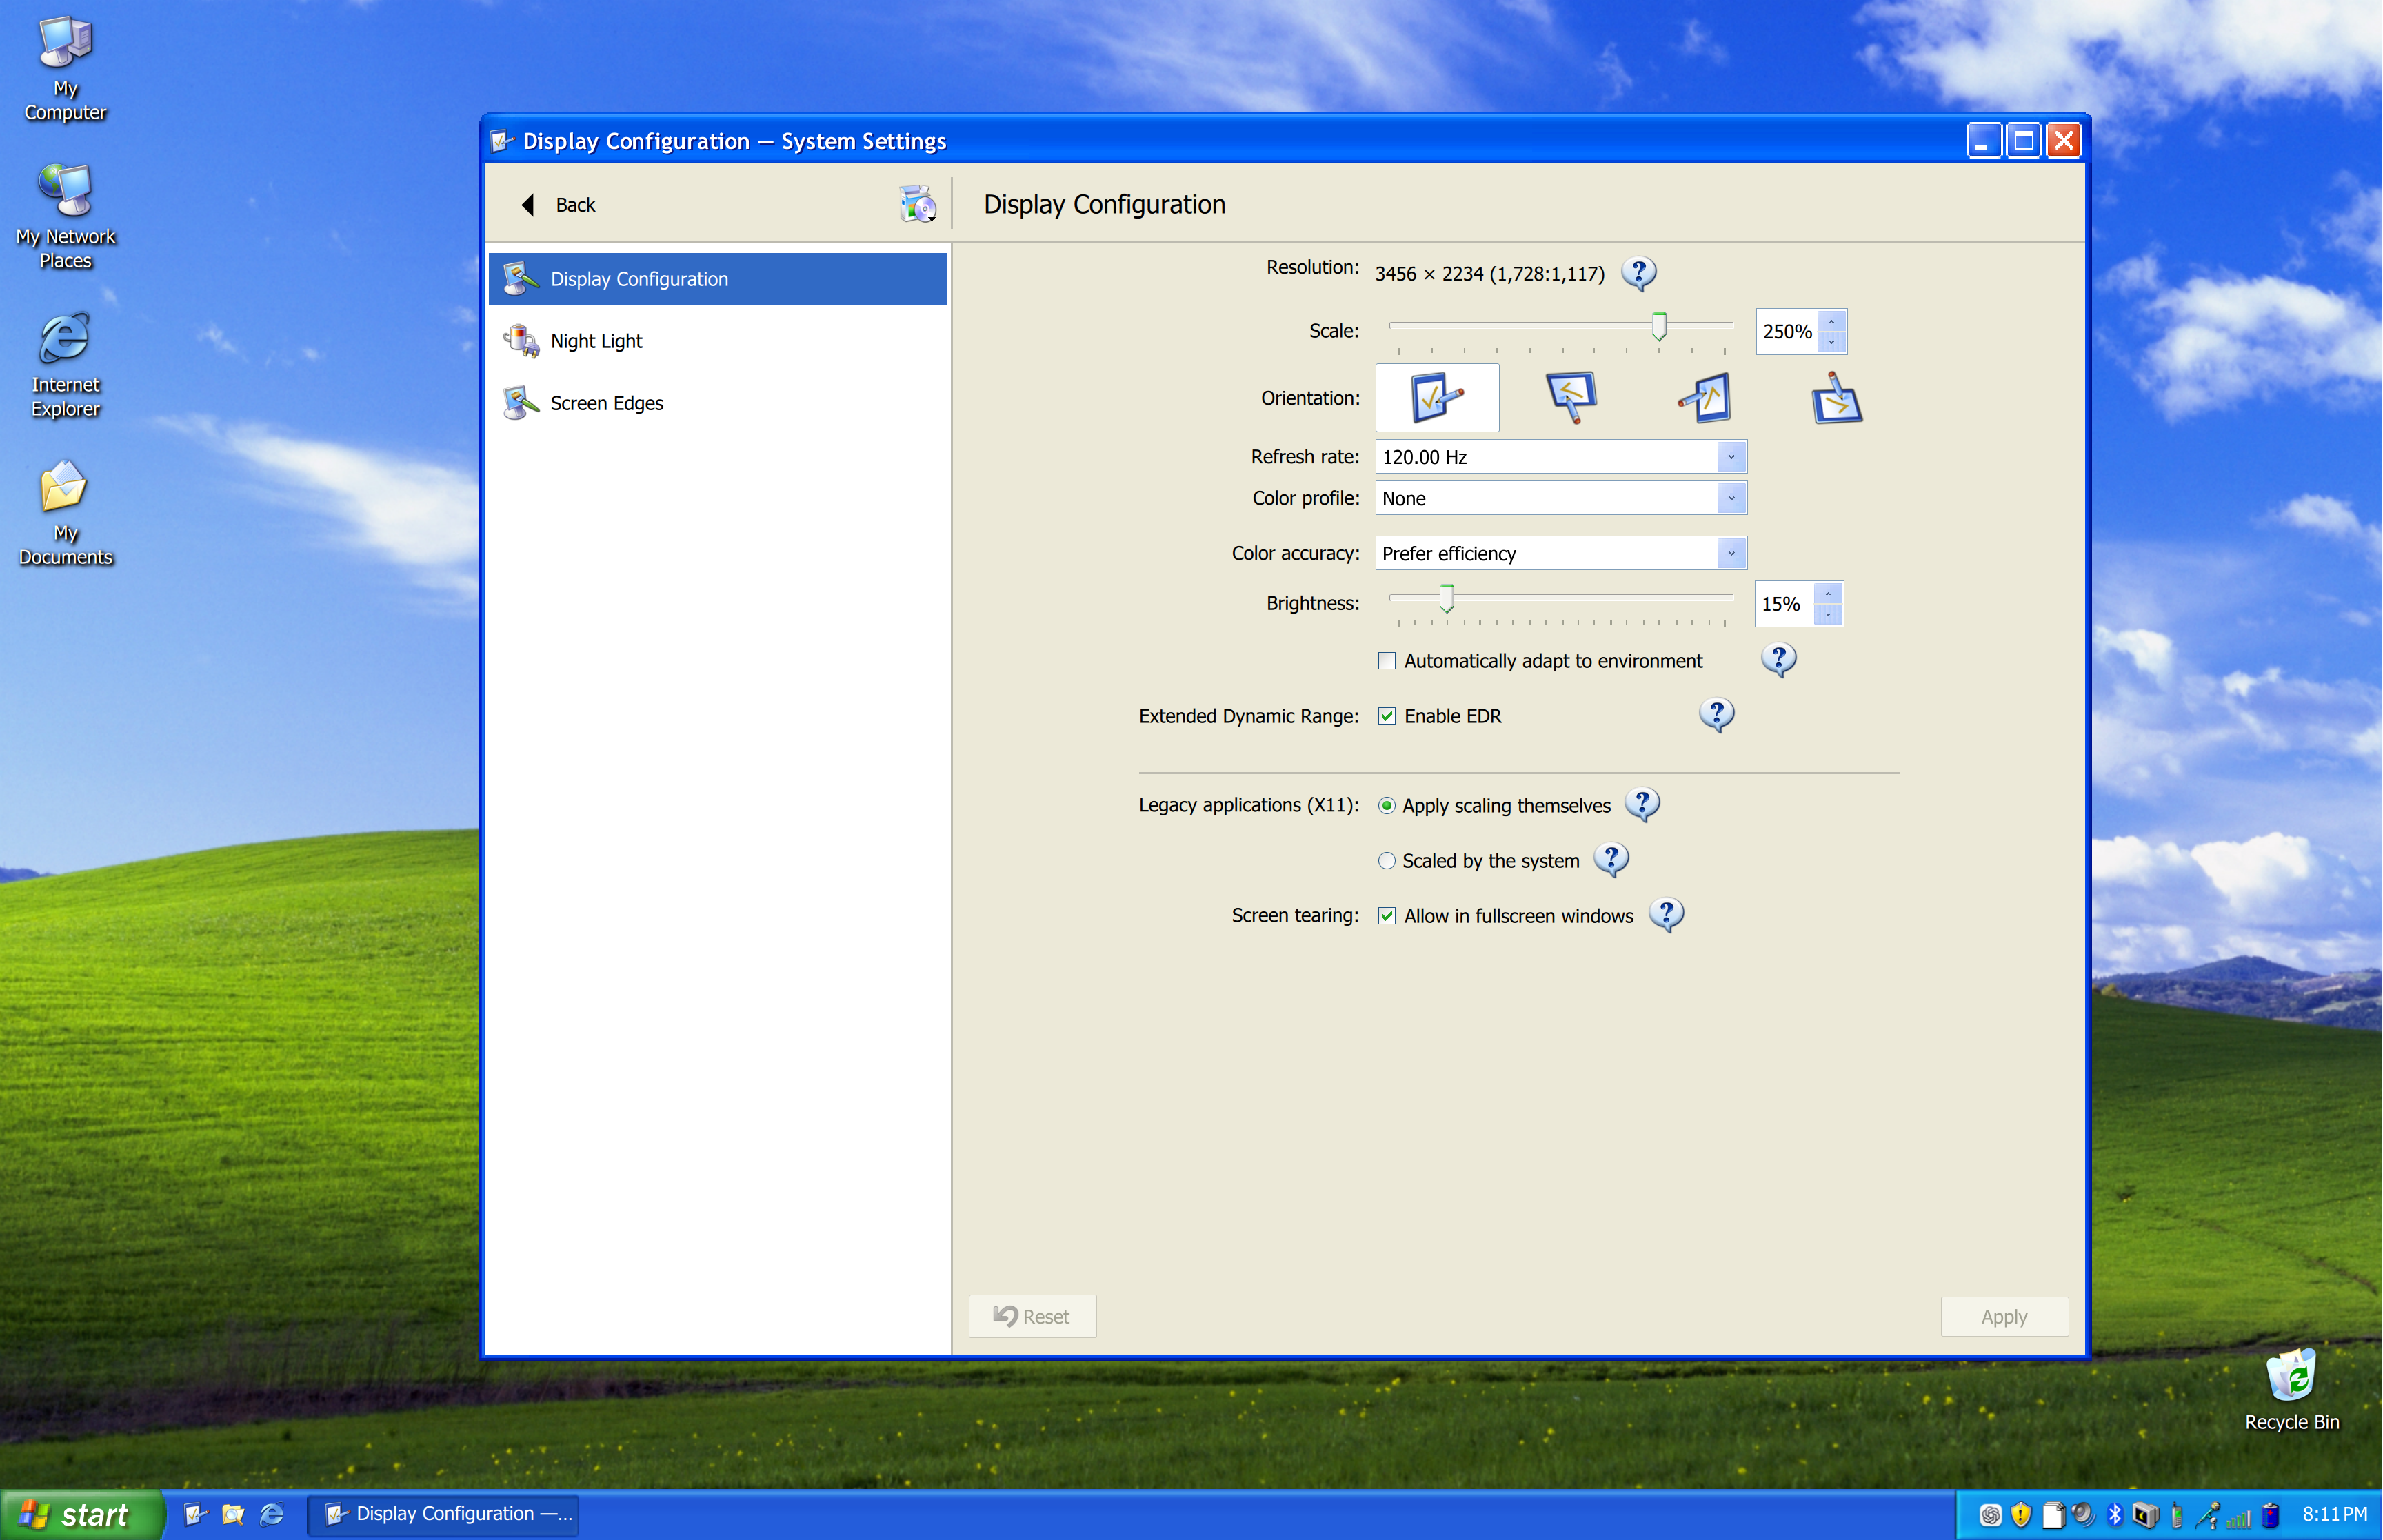Viewport: 2383px width, 1540px height.
Task: Open the Color profile dropdown
Action: tap(1560, 498)
